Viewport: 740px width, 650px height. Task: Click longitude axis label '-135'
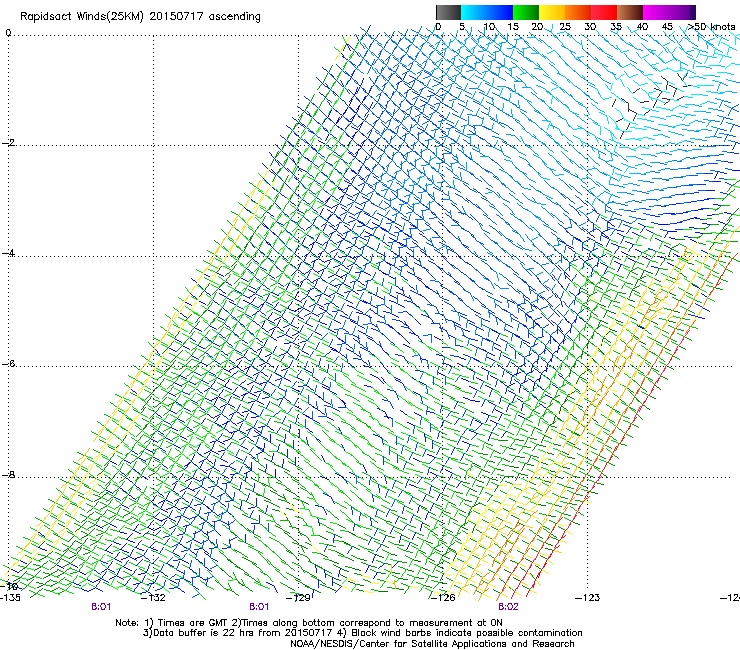click(x=10, y=598)
